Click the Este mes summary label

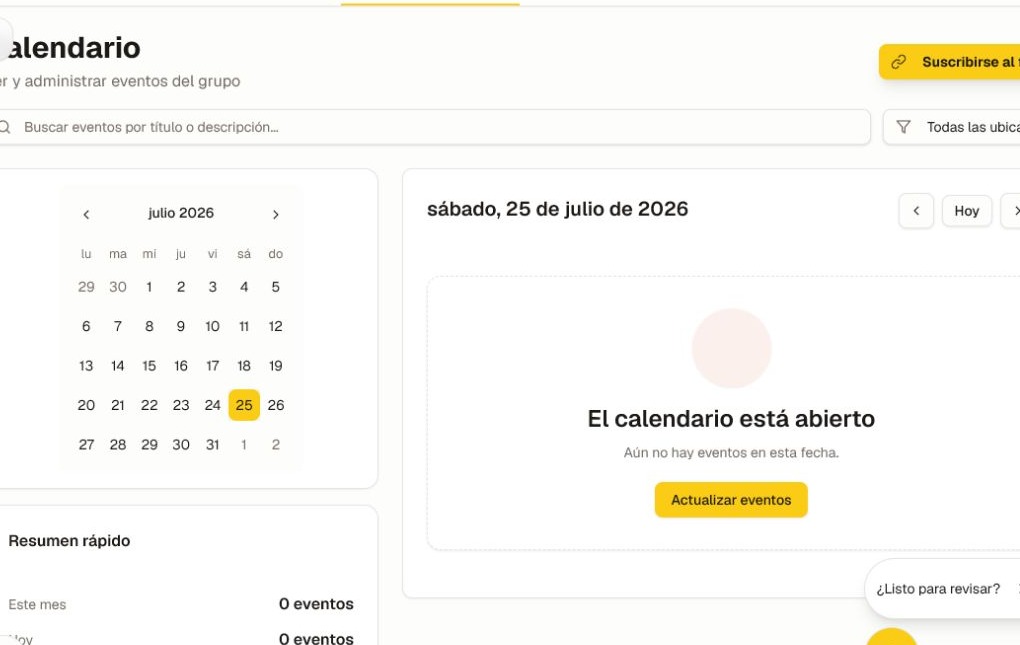(x=37, y=605)
